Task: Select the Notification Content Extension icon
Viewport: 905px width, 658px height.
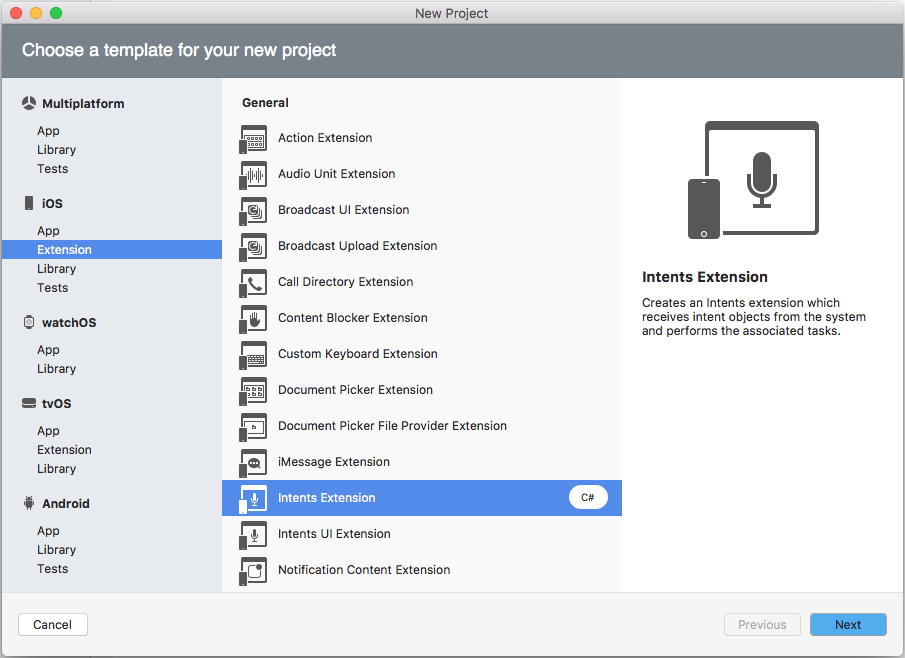Action: 254,571
